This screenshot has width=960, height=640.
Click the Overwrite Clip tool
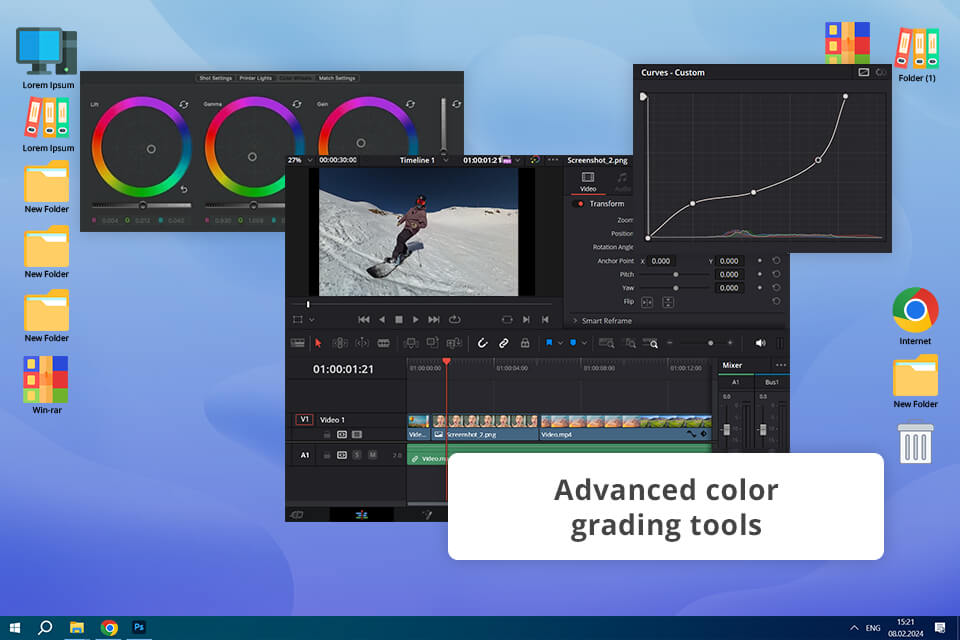click(432, 343)
